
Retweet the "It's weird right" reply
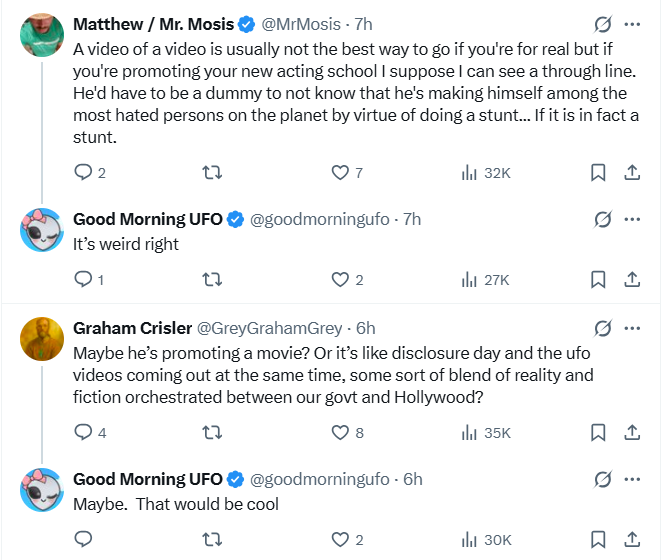coord(212,280)
